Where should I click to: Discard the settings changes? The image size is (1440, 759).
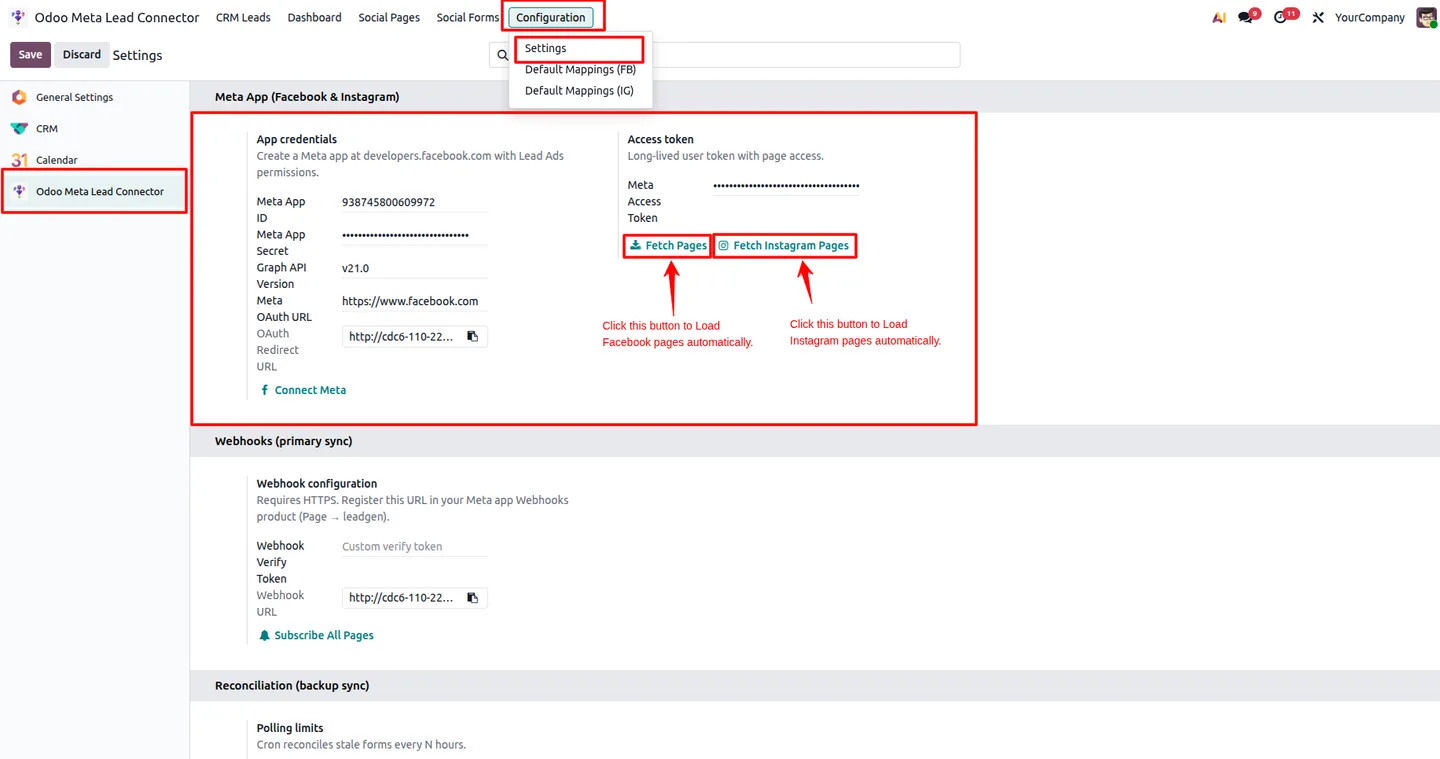point(82,55)
